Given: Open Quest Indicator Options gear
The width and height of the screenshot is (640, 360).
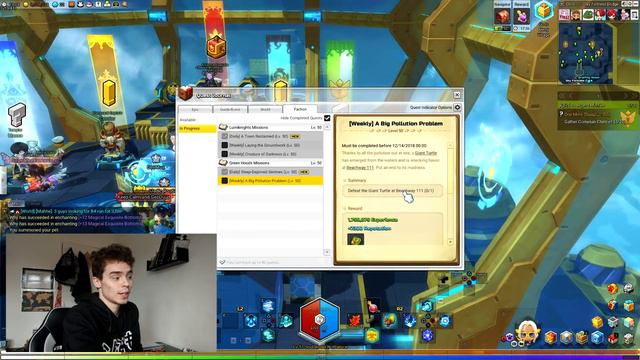Looking at the screenshot, I should point(457,107).
